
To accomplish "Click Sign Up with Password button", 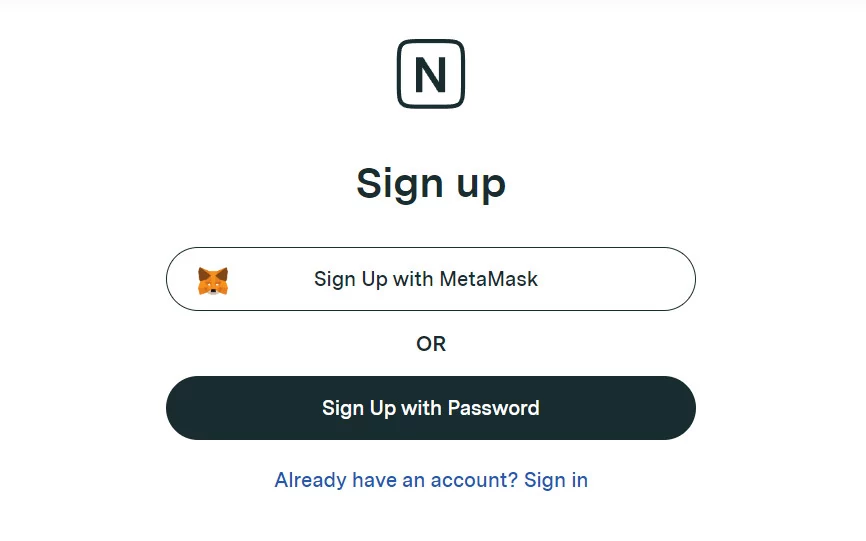I will coord(431,408).
